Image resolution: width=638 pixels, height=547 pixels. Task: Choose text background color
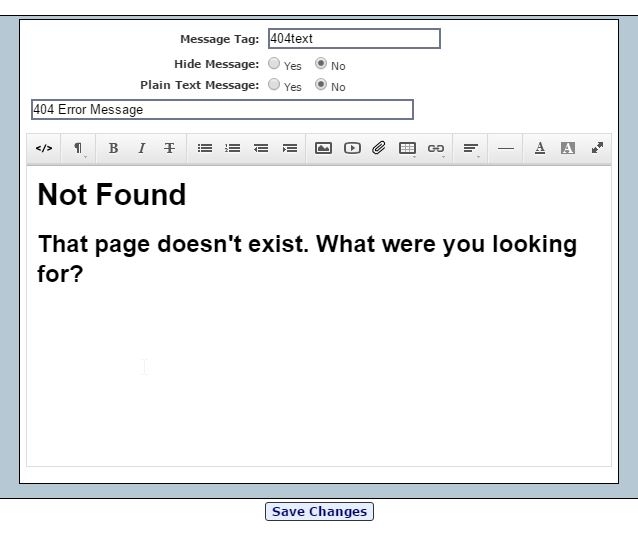coord(568,148)
